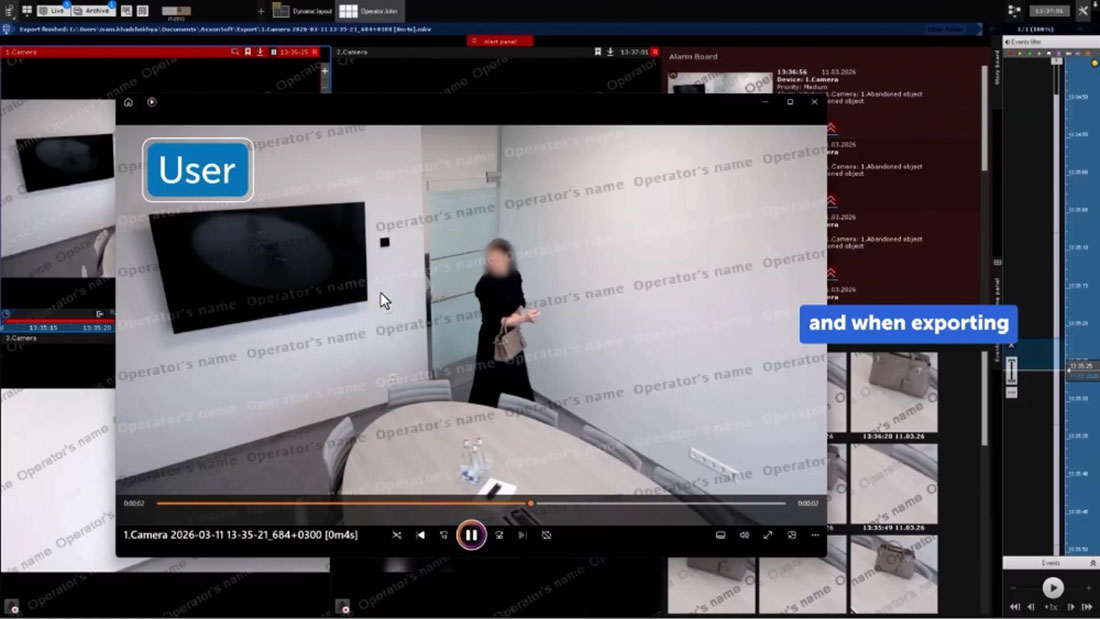Zoom in with plus on 1.Camera tile
The height and width of the screenshot is (619, 1100).
pos(325,71)
